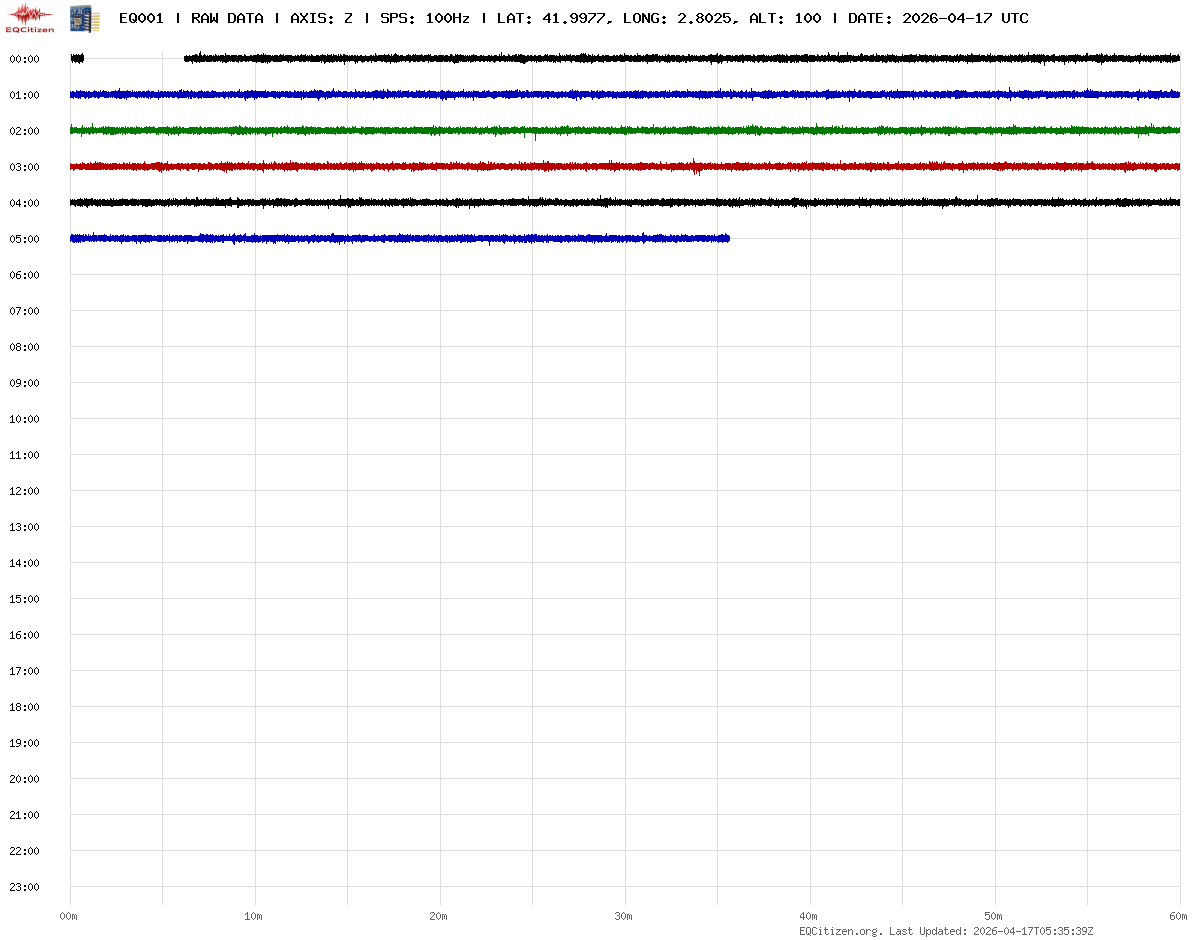This screenshot has width=1200, height=940.
Task: Select the 03:00 hour label
Action: pos(24,167)
